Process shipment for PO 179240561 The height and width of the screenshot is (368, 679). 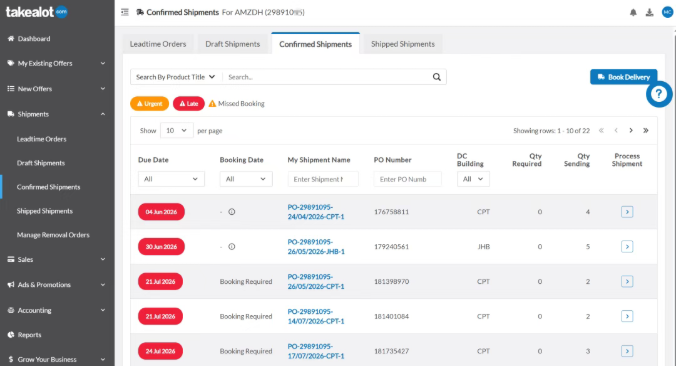pyautogui.click(x=627, y=247)
